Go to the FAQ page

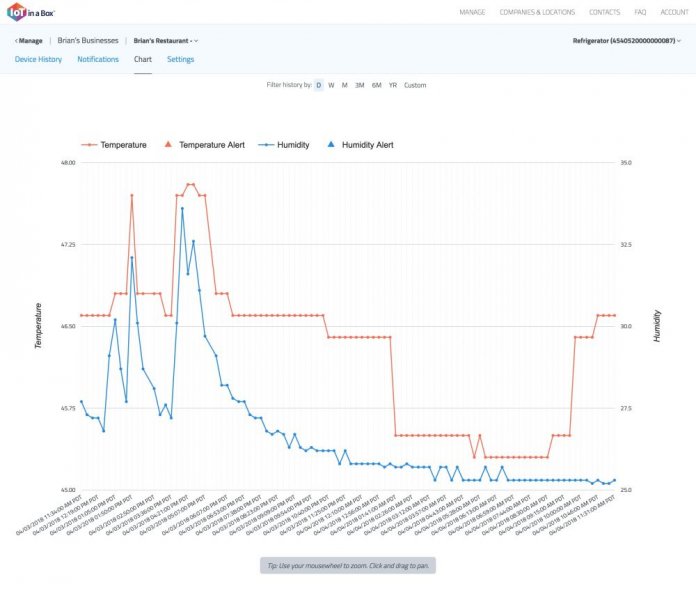tap(639, 12)
